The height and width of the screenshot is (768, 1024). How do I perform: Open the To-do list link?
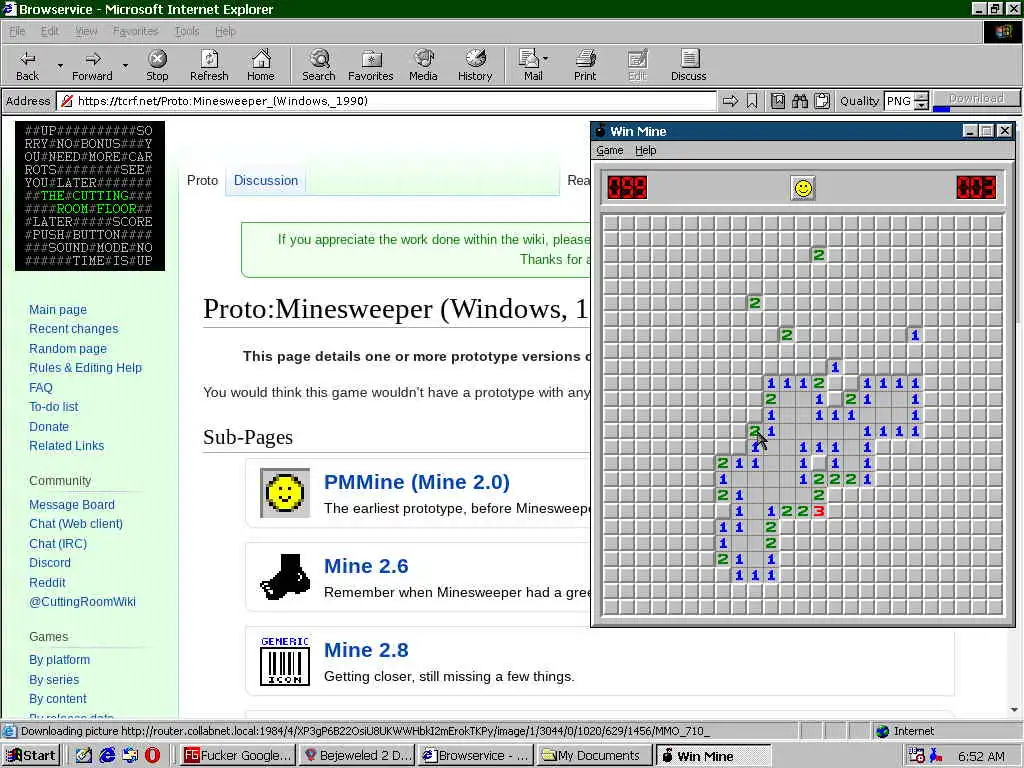54,406
